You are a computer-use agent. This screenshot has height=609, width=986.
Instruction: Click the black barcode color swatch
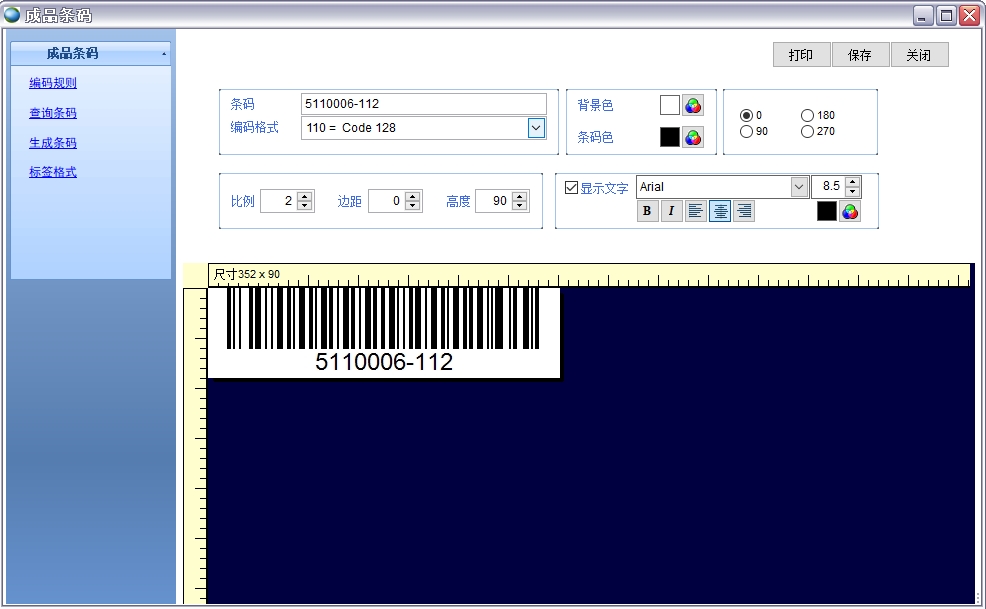coord(670,135)
